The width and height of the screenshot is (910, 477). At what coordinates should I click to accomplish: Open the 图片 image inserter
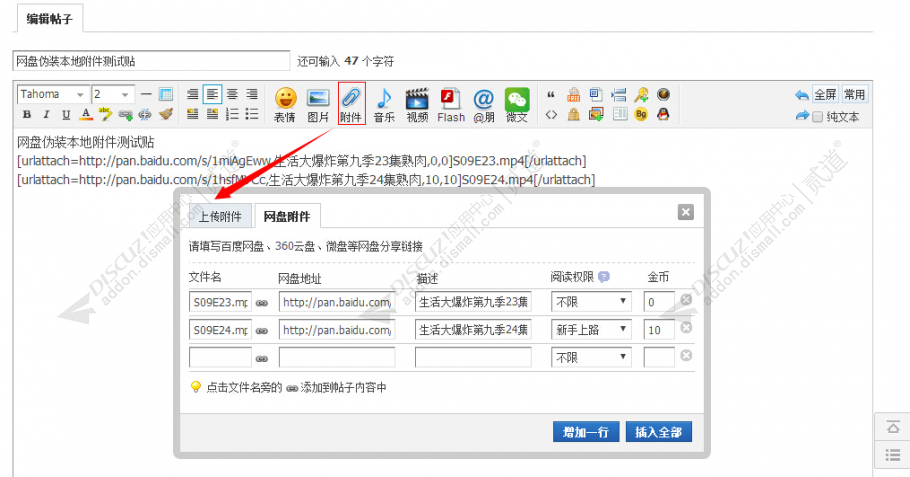click(318, 105)
